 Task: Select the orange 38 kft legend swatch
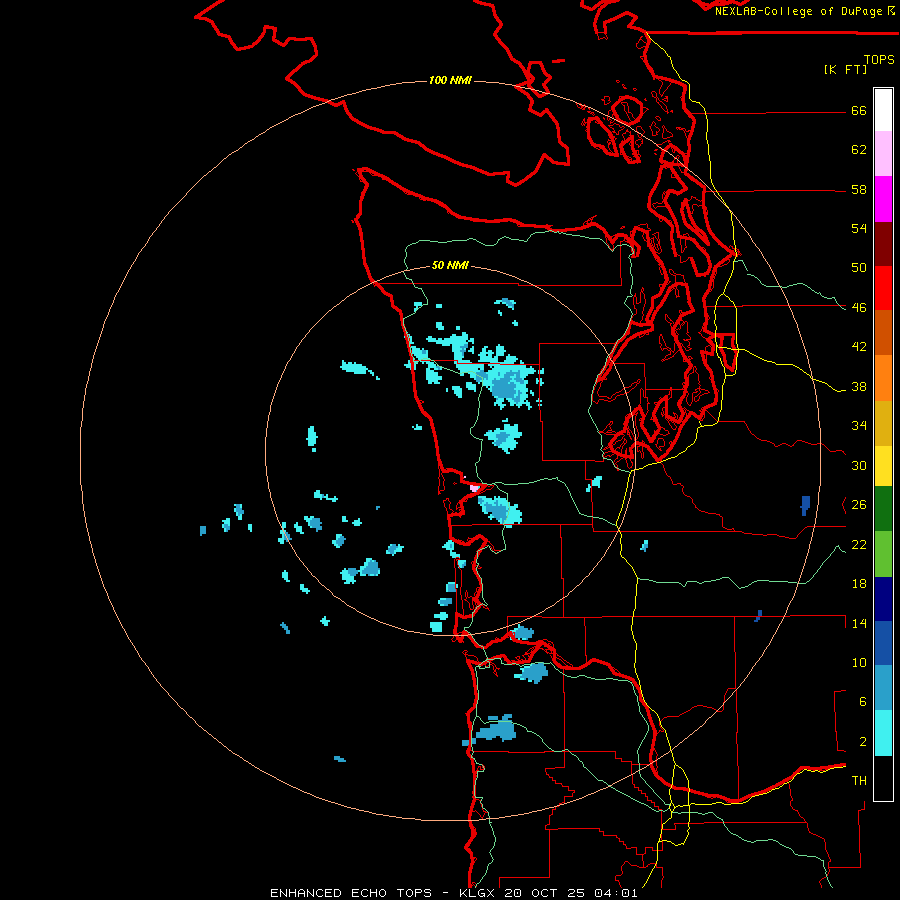pyautogui.click(x=883, y=377)
